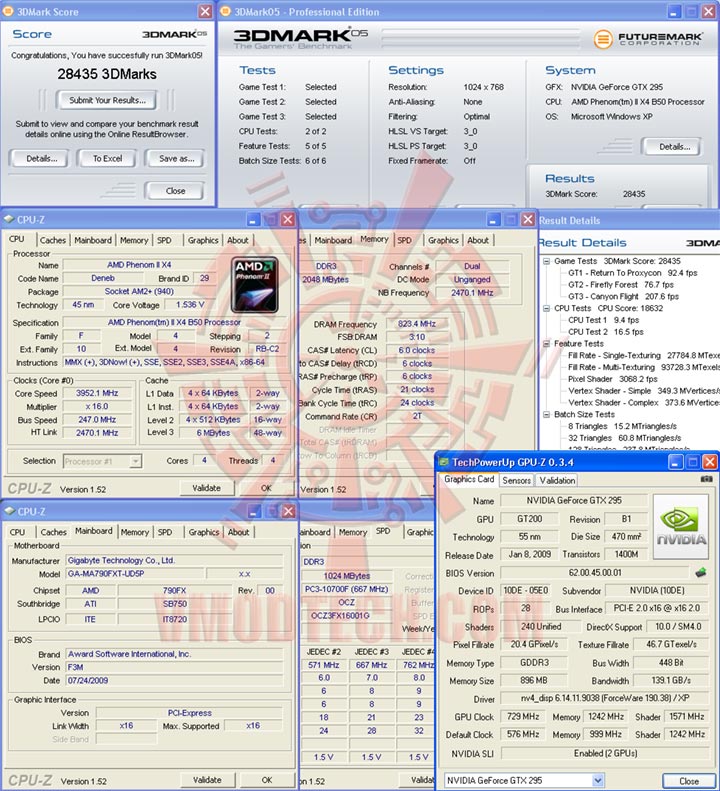Open the Sensors tab in GPU-Z

coord(517,480)
